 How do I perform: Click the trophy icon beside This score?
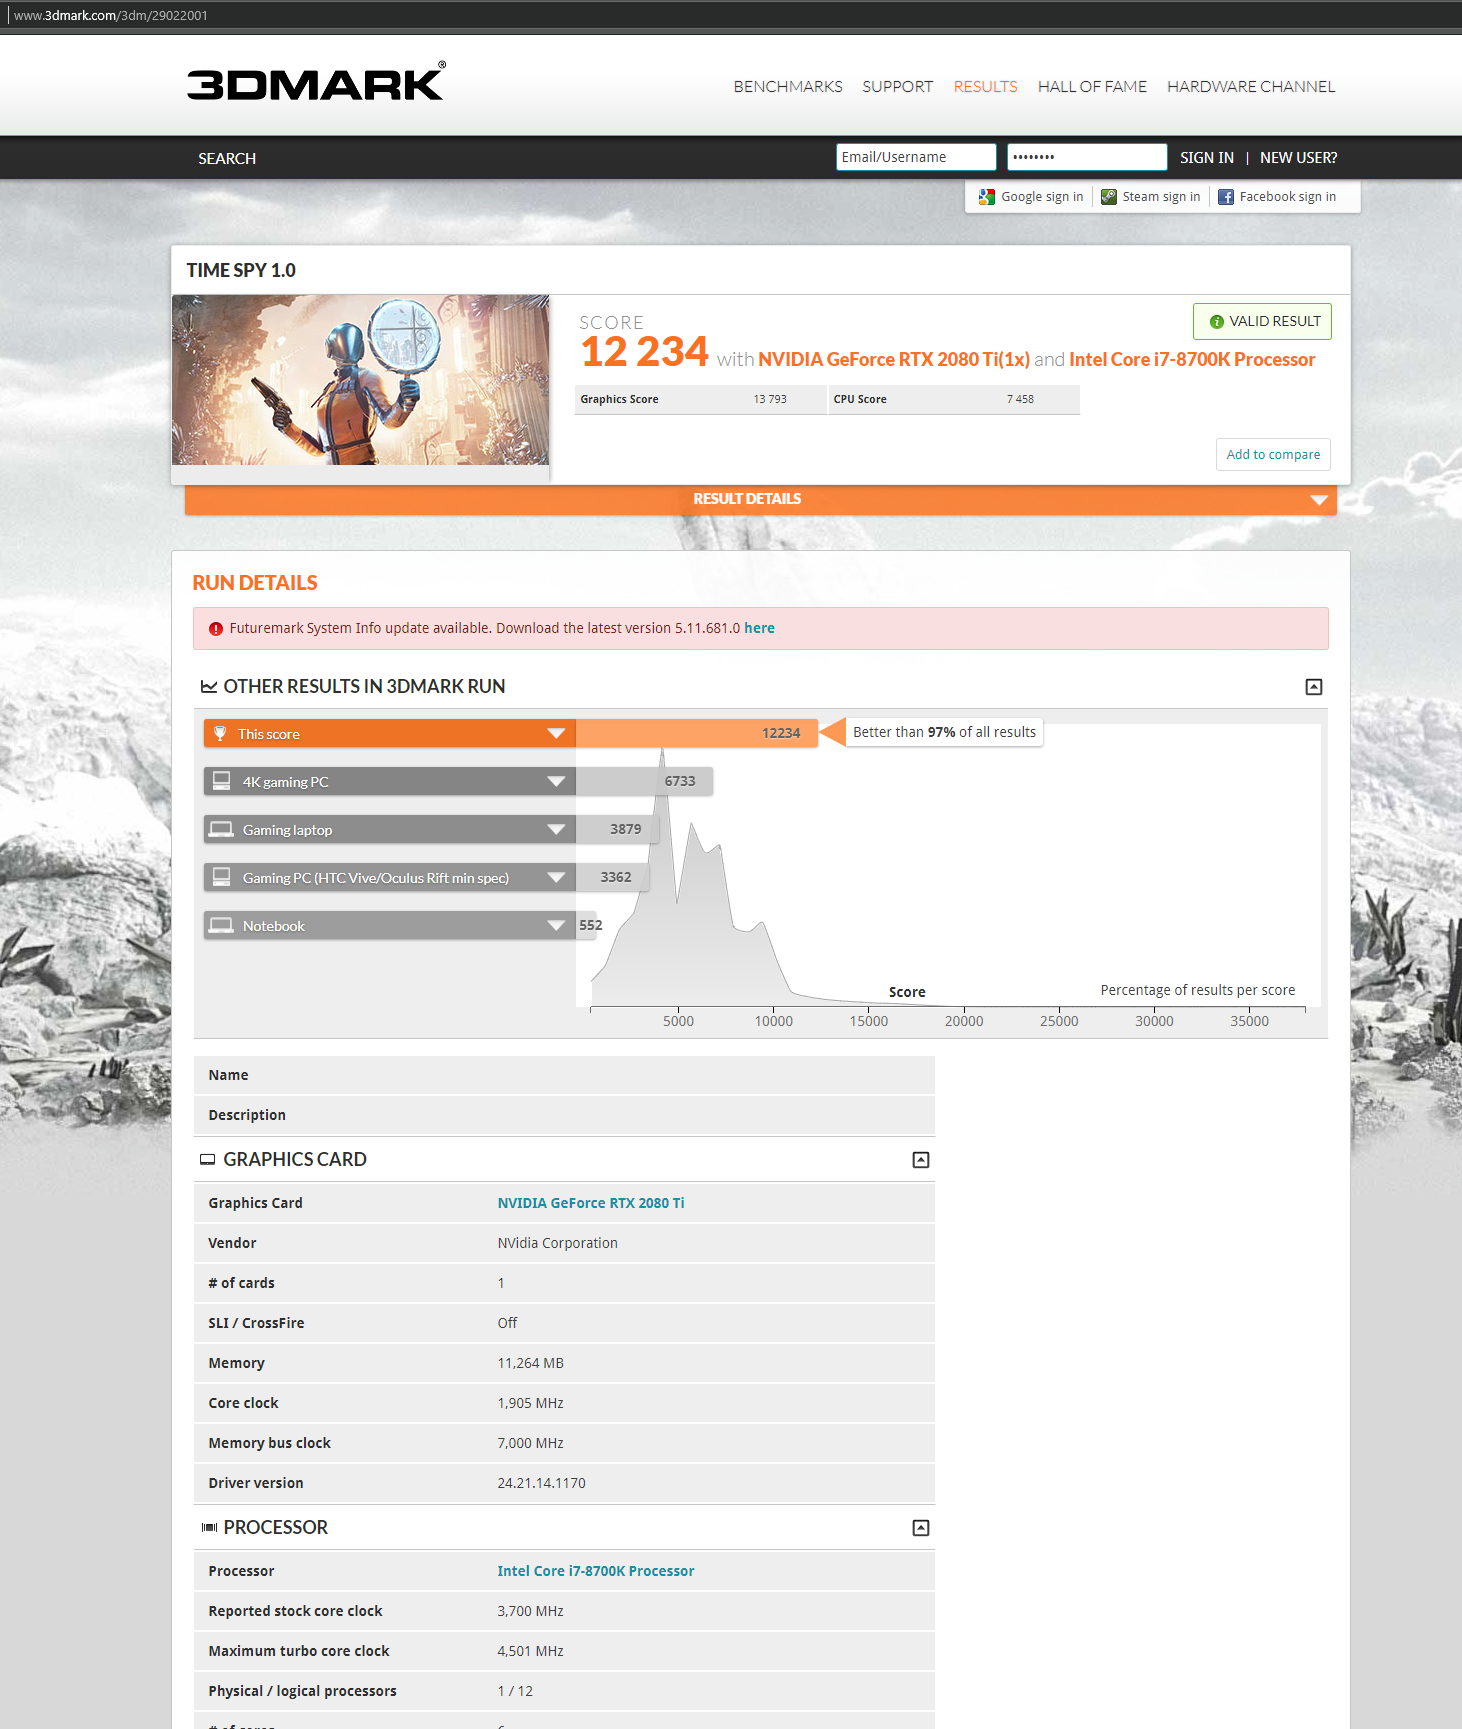coord(220,734)
